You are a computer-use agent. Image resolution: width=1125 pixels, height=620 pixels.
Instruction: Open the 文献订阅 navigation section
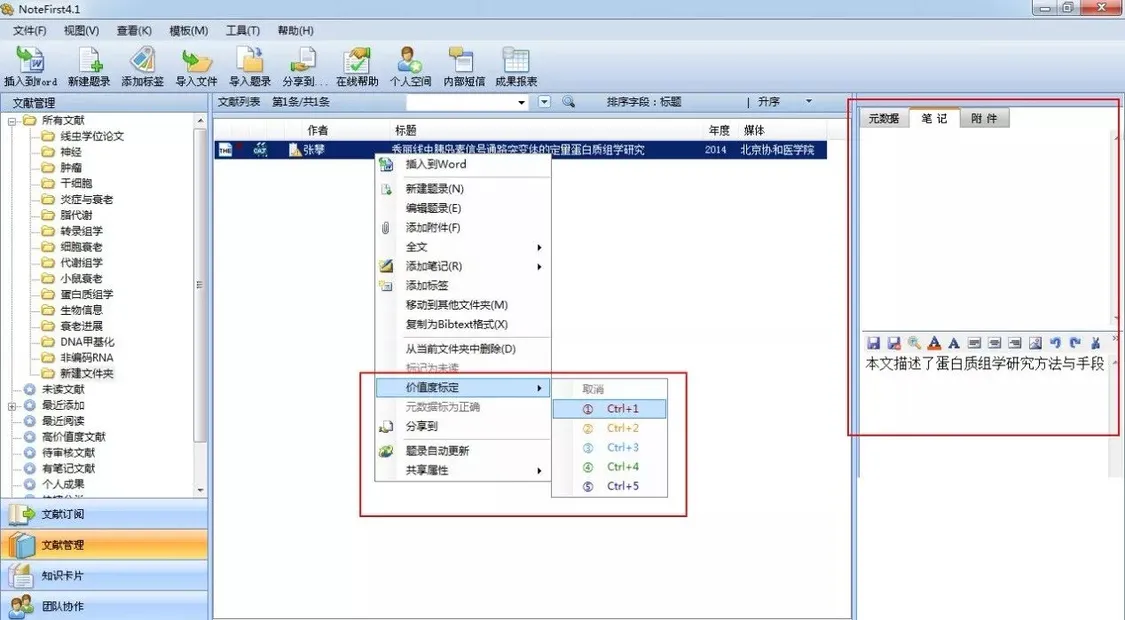point(104,514)
